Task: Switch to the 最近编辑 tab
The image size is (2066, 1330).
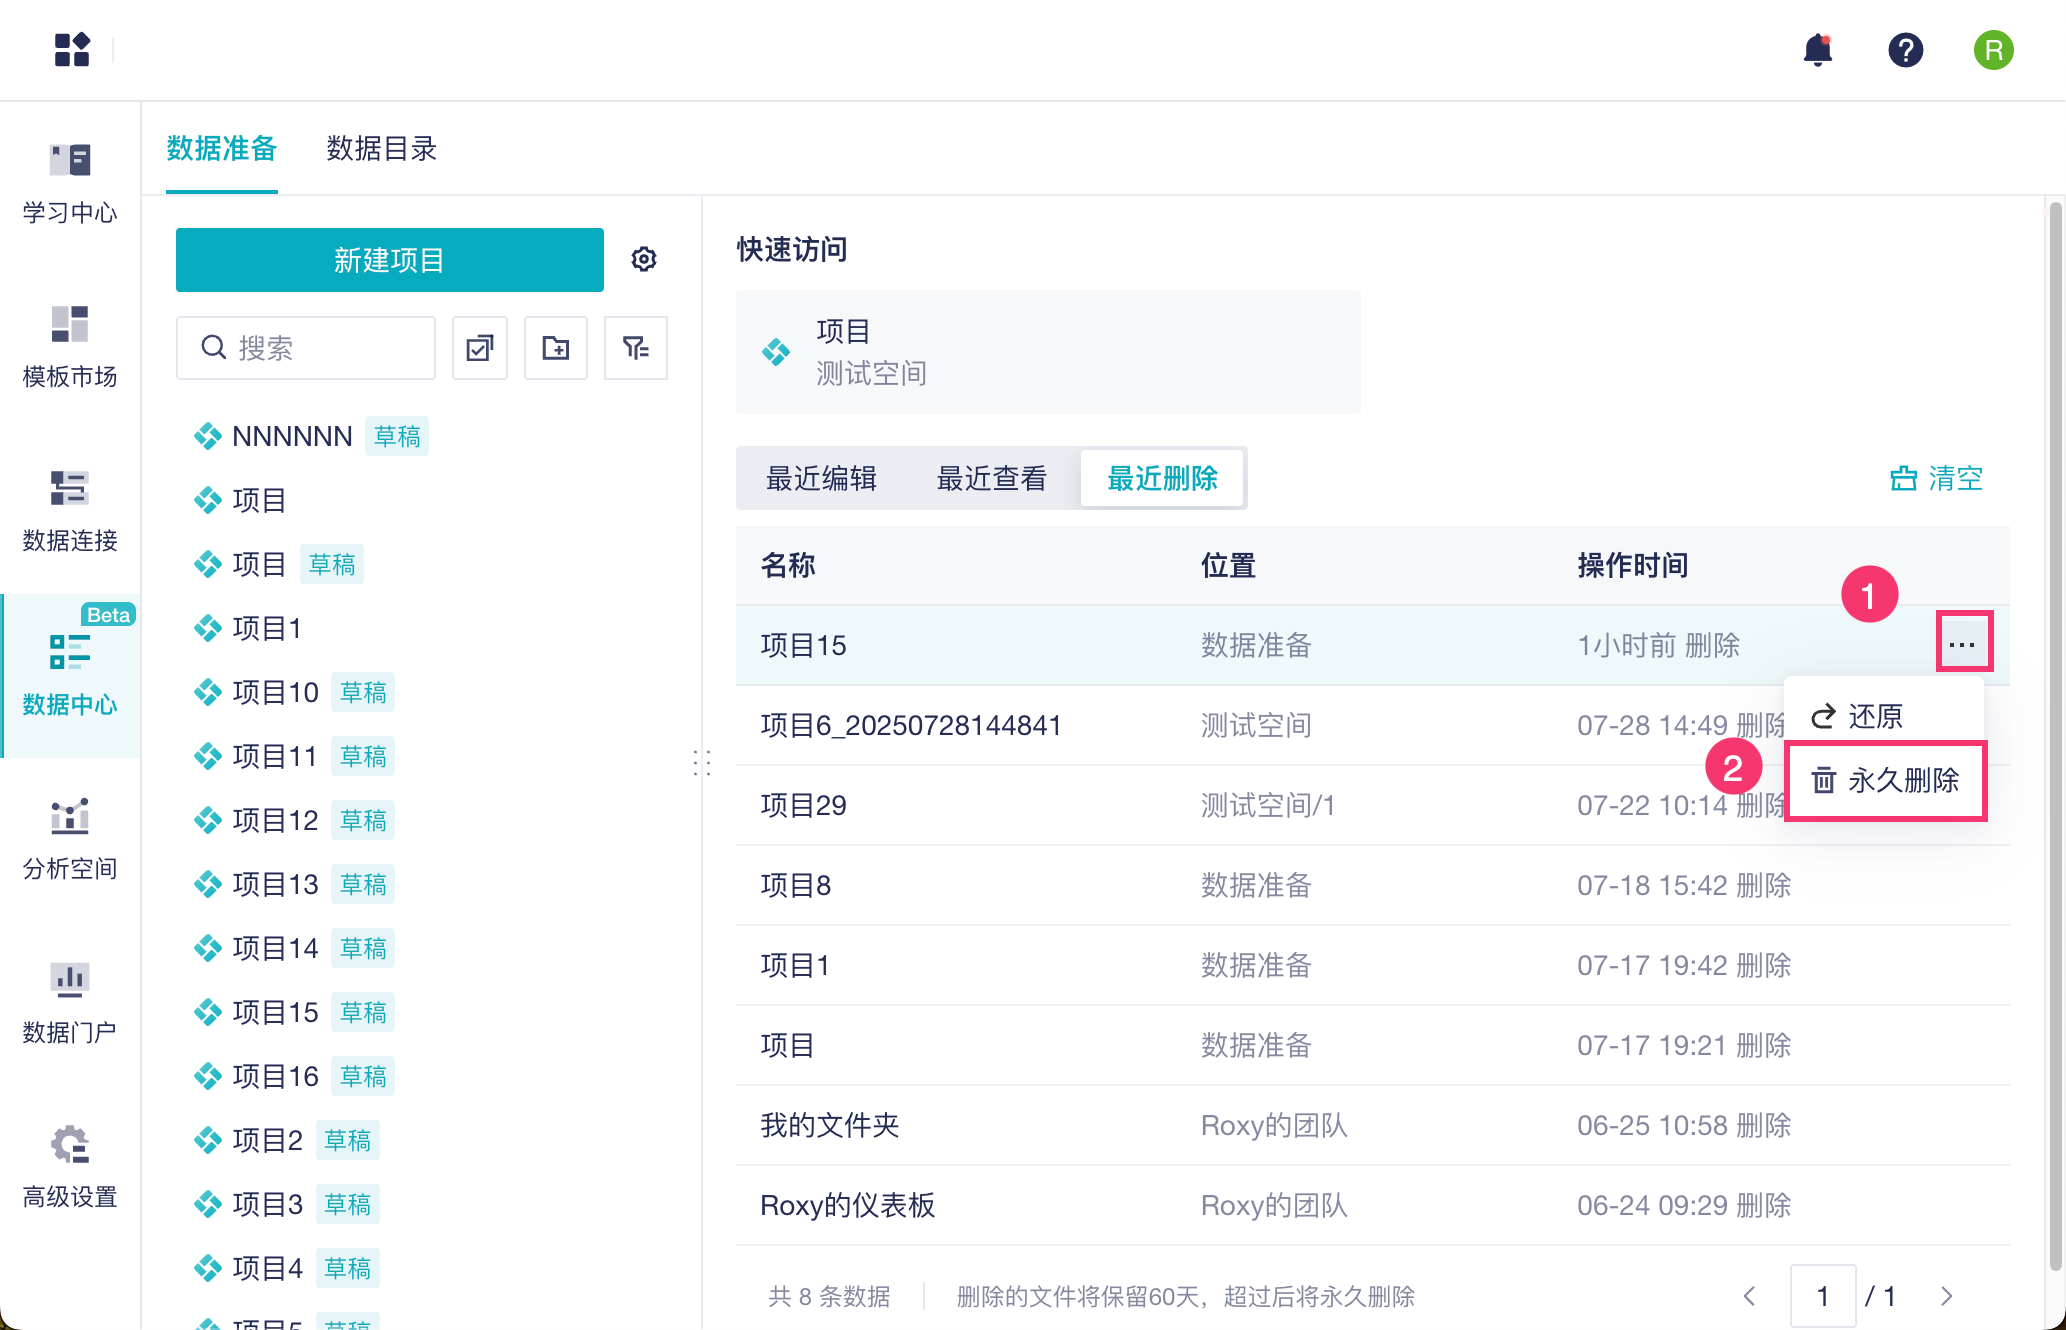Action: [x=821, y=478]
